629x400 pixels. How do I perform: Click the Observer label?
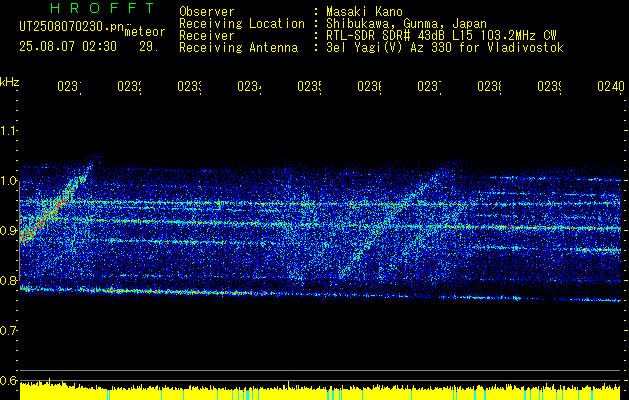207,12
